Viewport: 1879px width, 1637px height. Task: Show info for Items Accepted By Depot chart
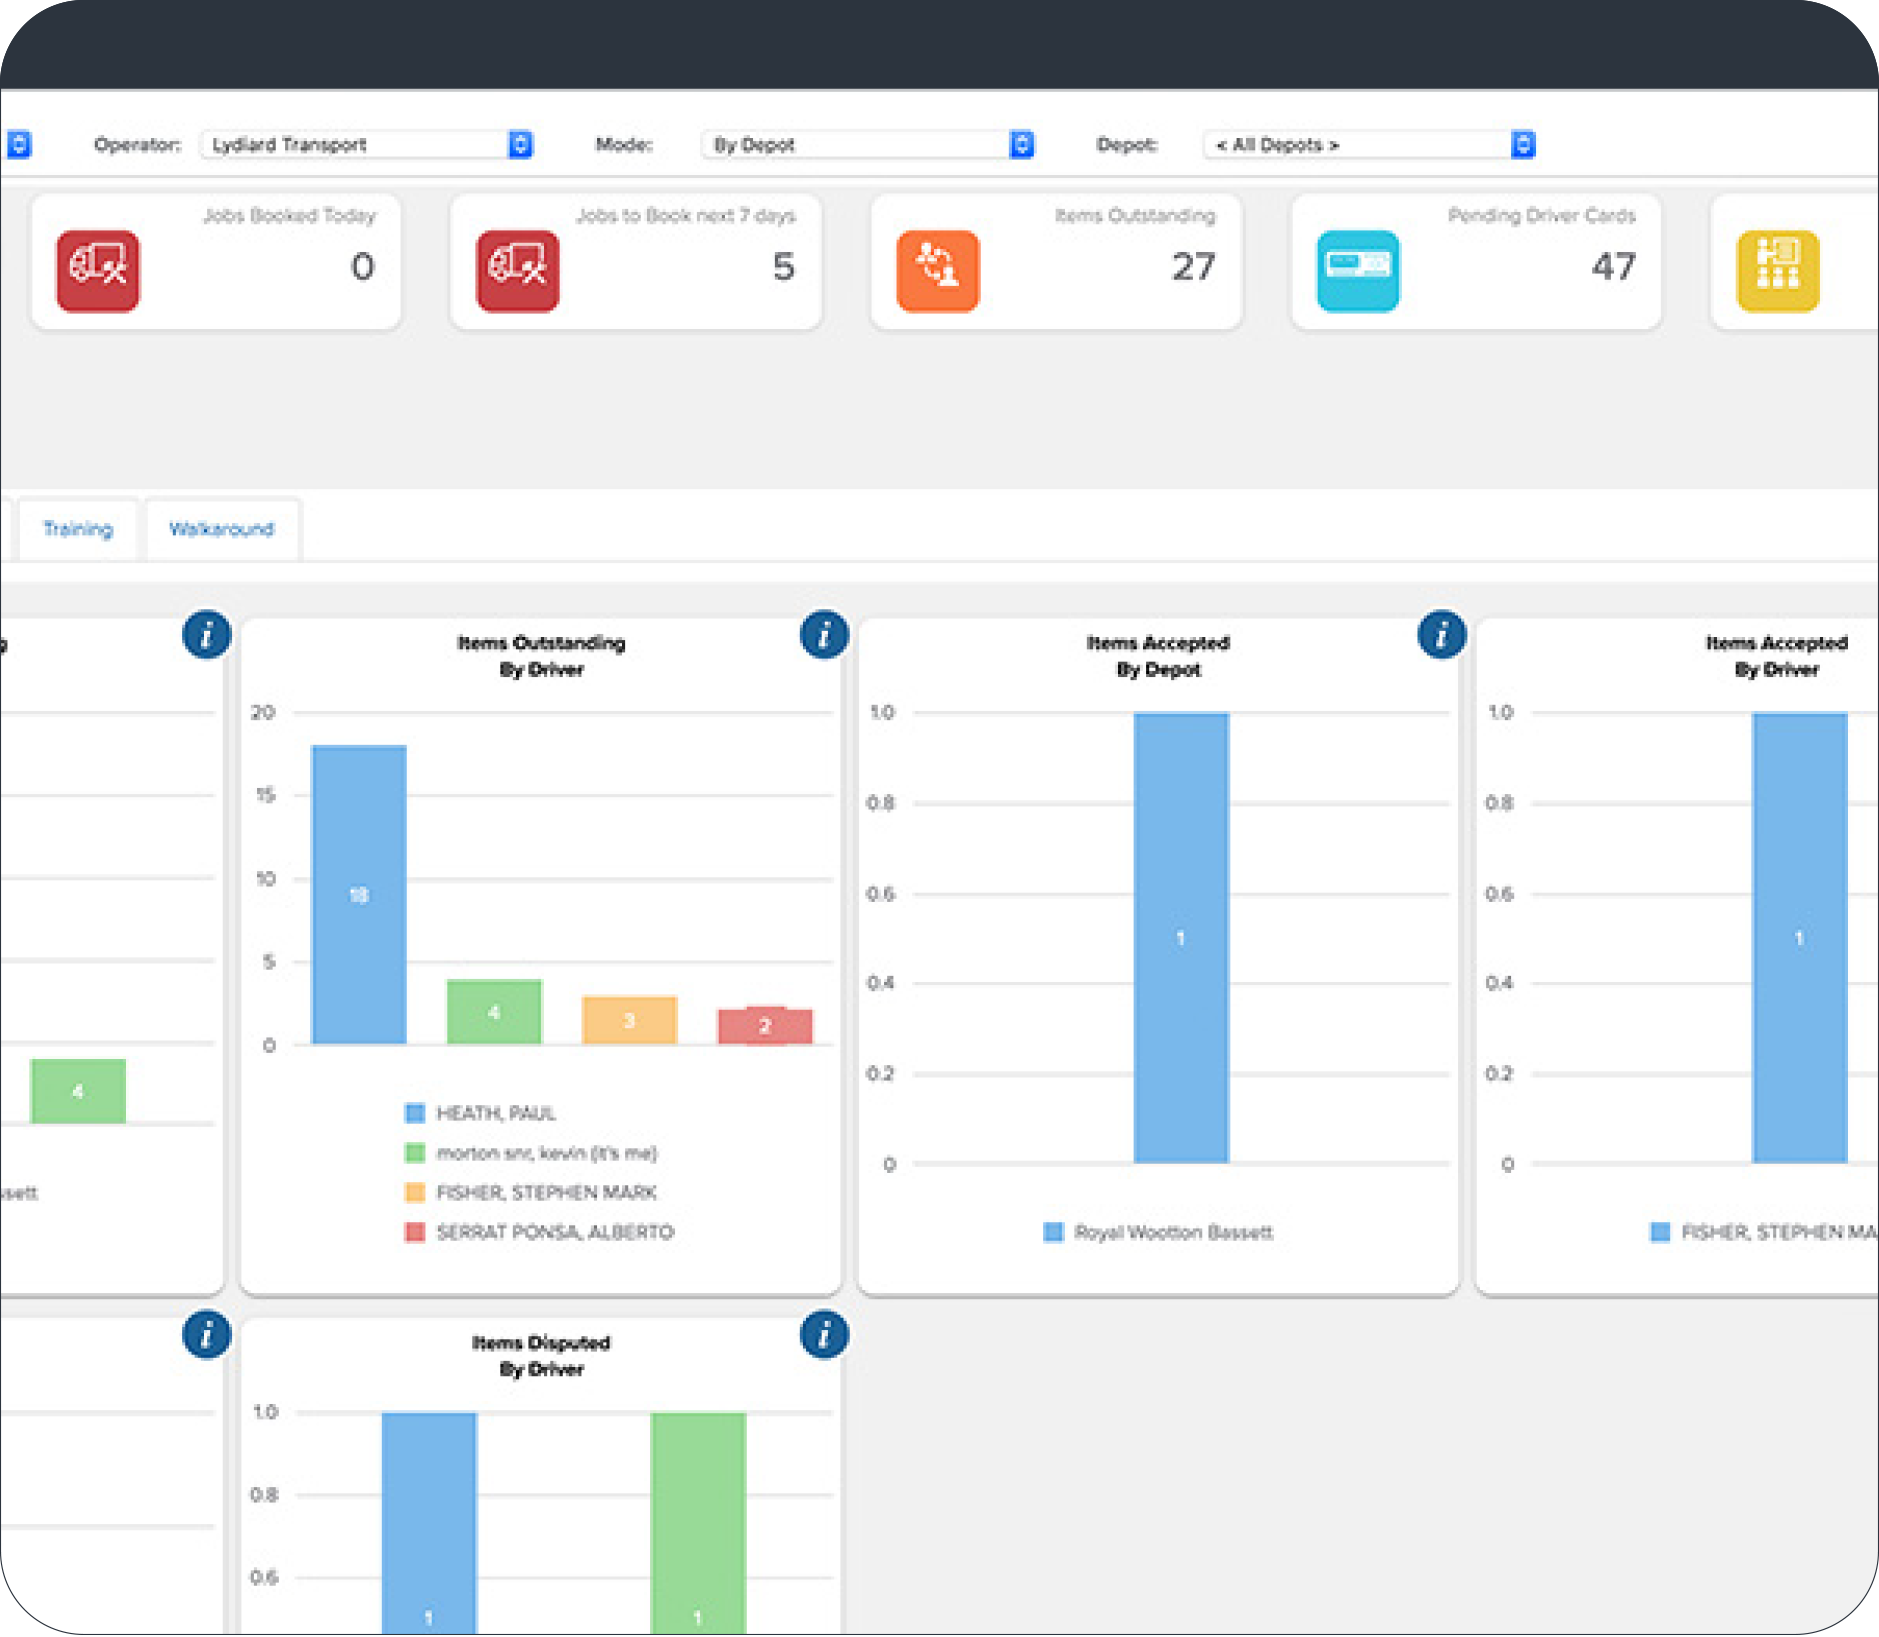coord(1442,635)
